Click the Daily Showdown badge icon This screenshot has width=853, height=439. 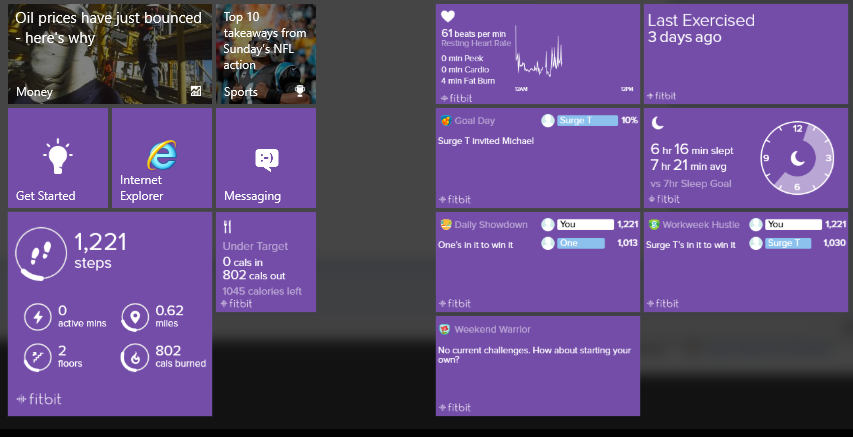pyautogui.click(x=446, y=225)
